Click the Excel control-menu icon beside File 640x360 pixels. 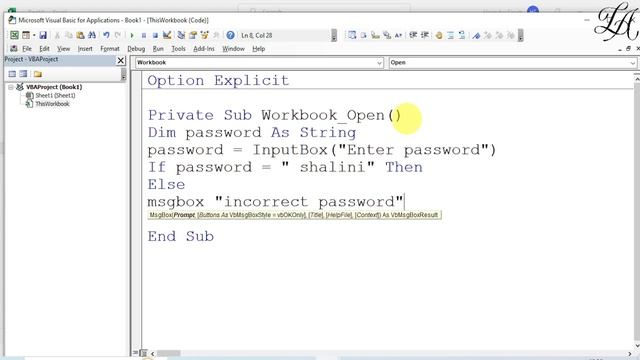coord(13,49)
